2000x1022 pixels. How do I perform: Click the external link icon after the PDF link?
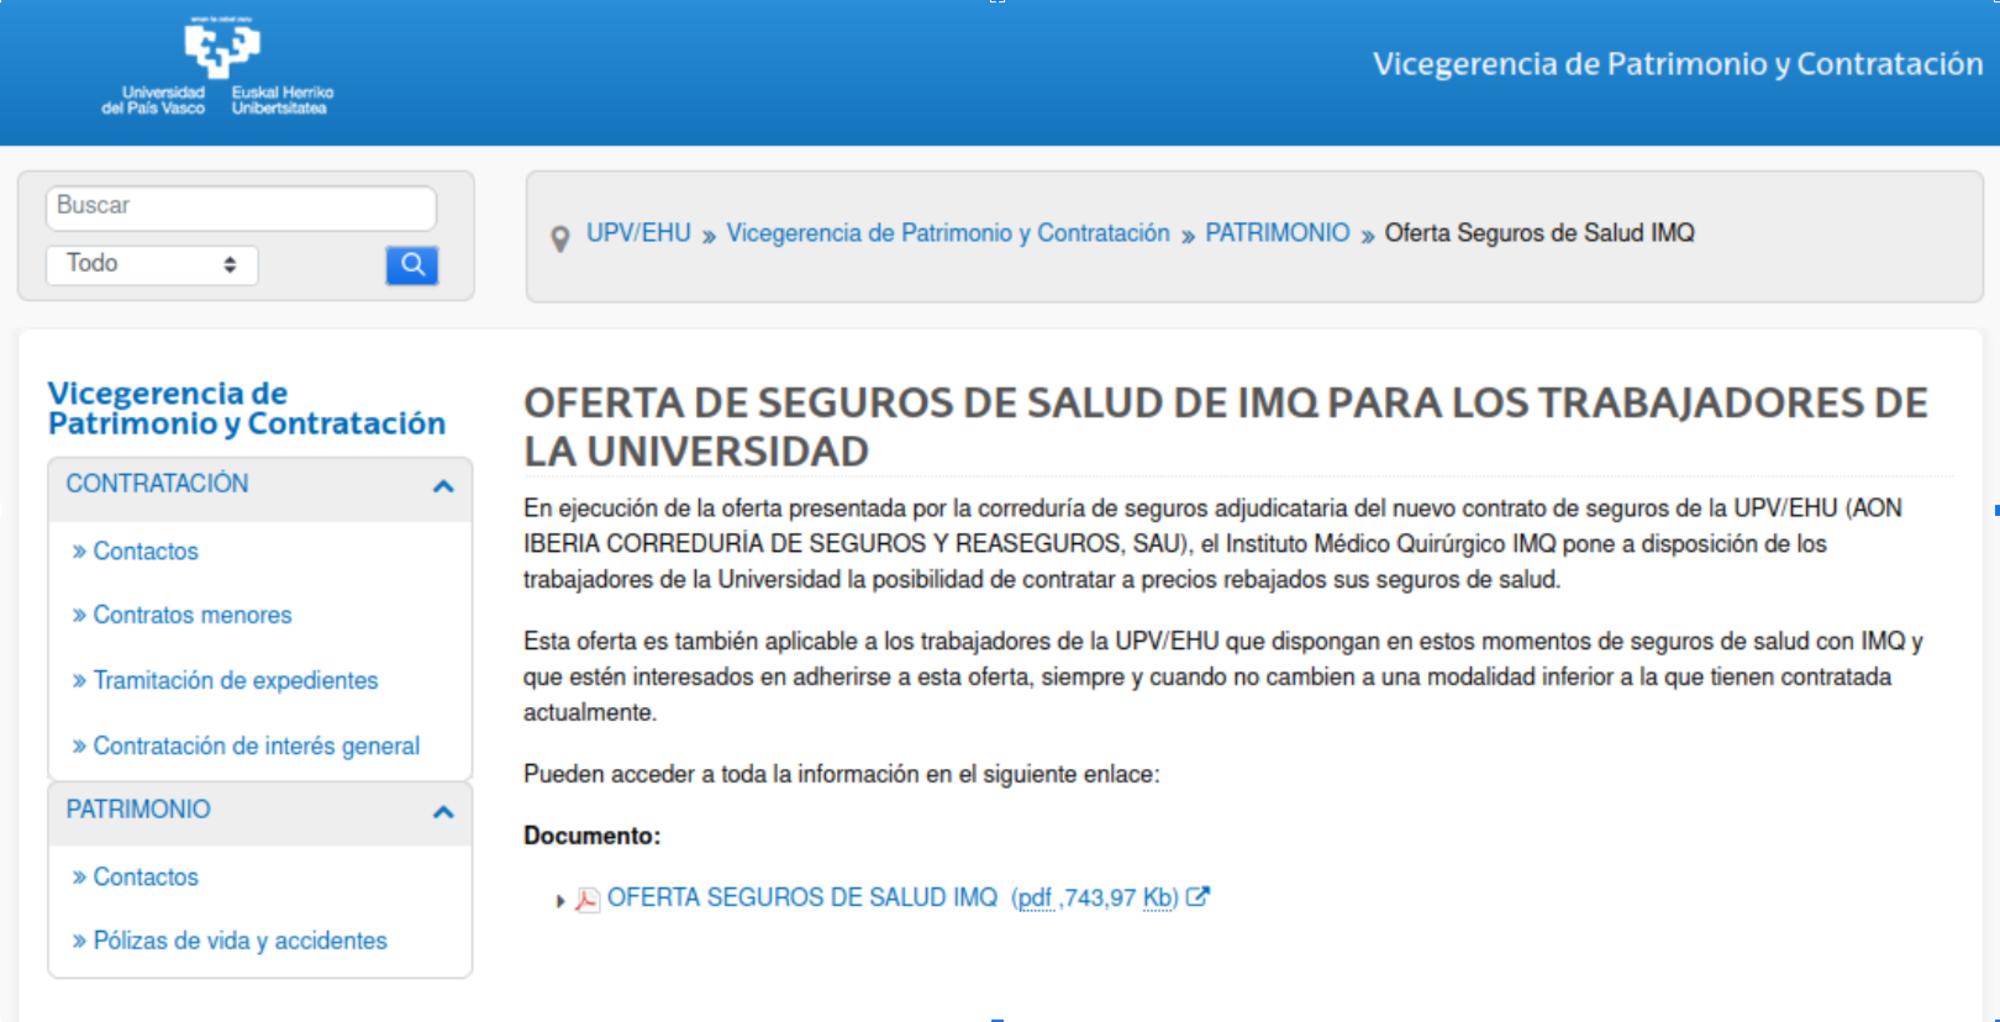(1198, 897)
